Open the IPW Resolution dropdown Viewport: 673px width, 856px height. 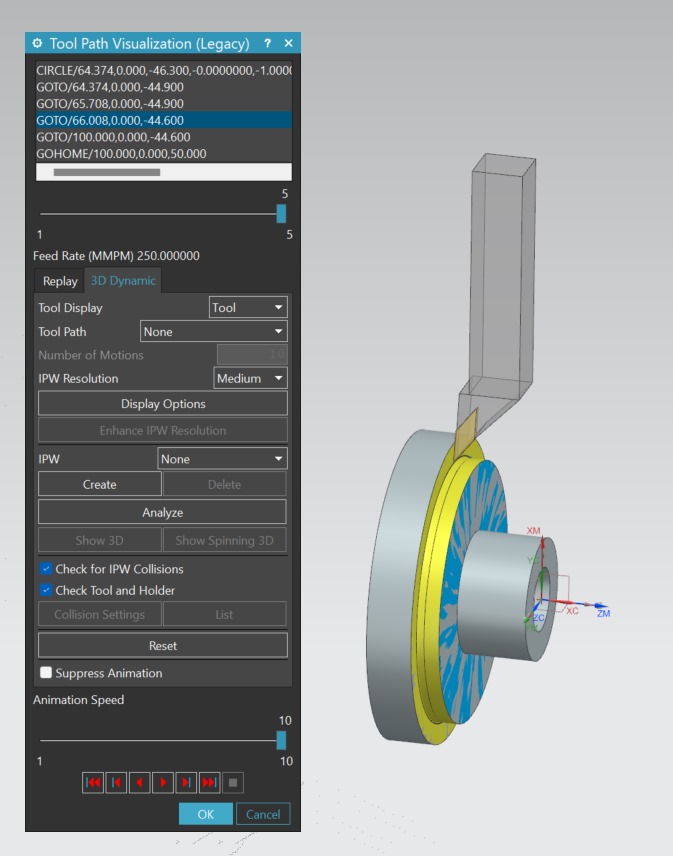pyautogui.click(x=250, y=379)
